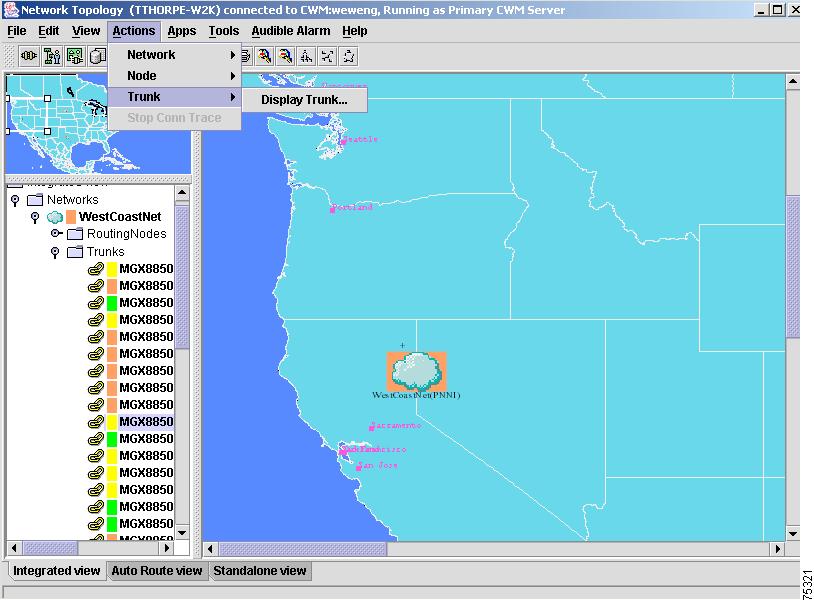Switch to the Auto Route view tab
Viewport: 814px width, 600px height.
(x=157, y=571)
